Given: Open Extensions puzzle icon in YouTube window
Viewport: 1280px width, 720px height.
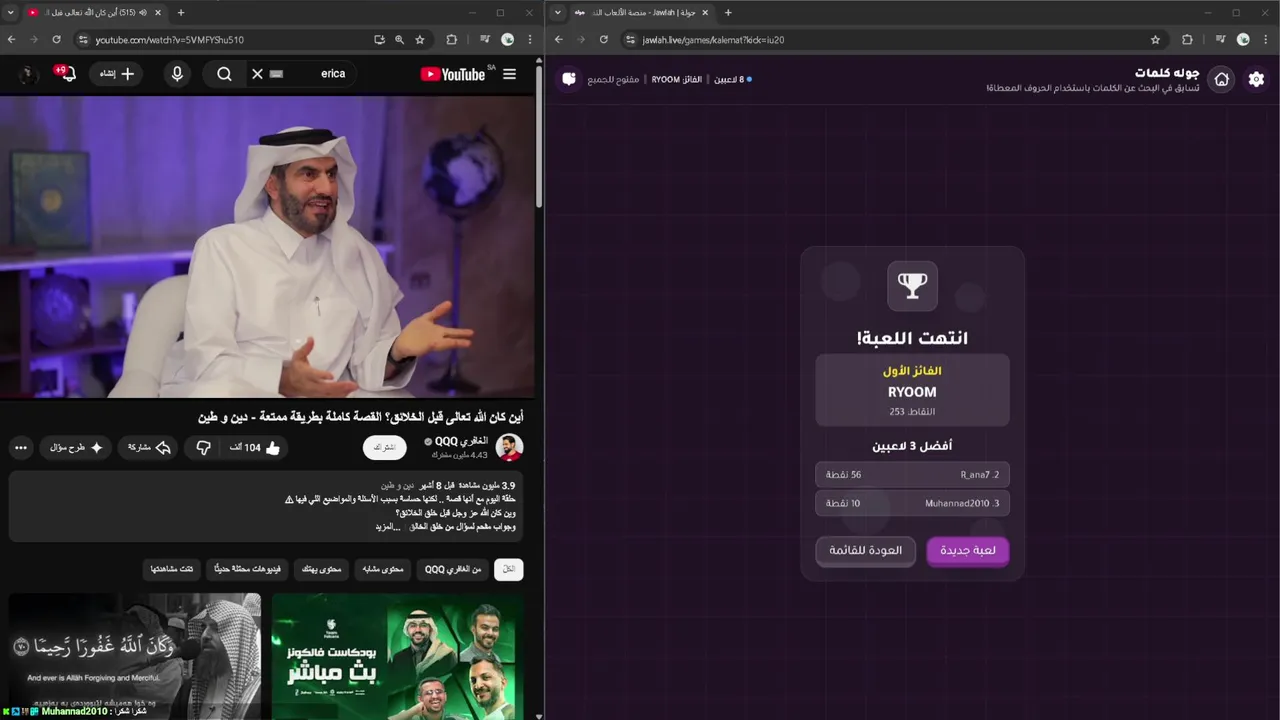Looking at the screenshot, I should [452, 40].
